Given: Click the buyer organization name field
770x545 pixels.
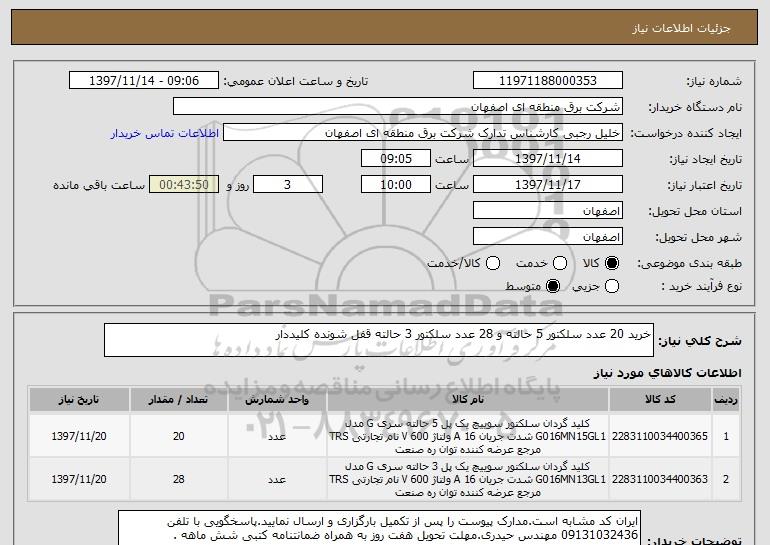Looking at the screenshot, I should click(398, 107).
